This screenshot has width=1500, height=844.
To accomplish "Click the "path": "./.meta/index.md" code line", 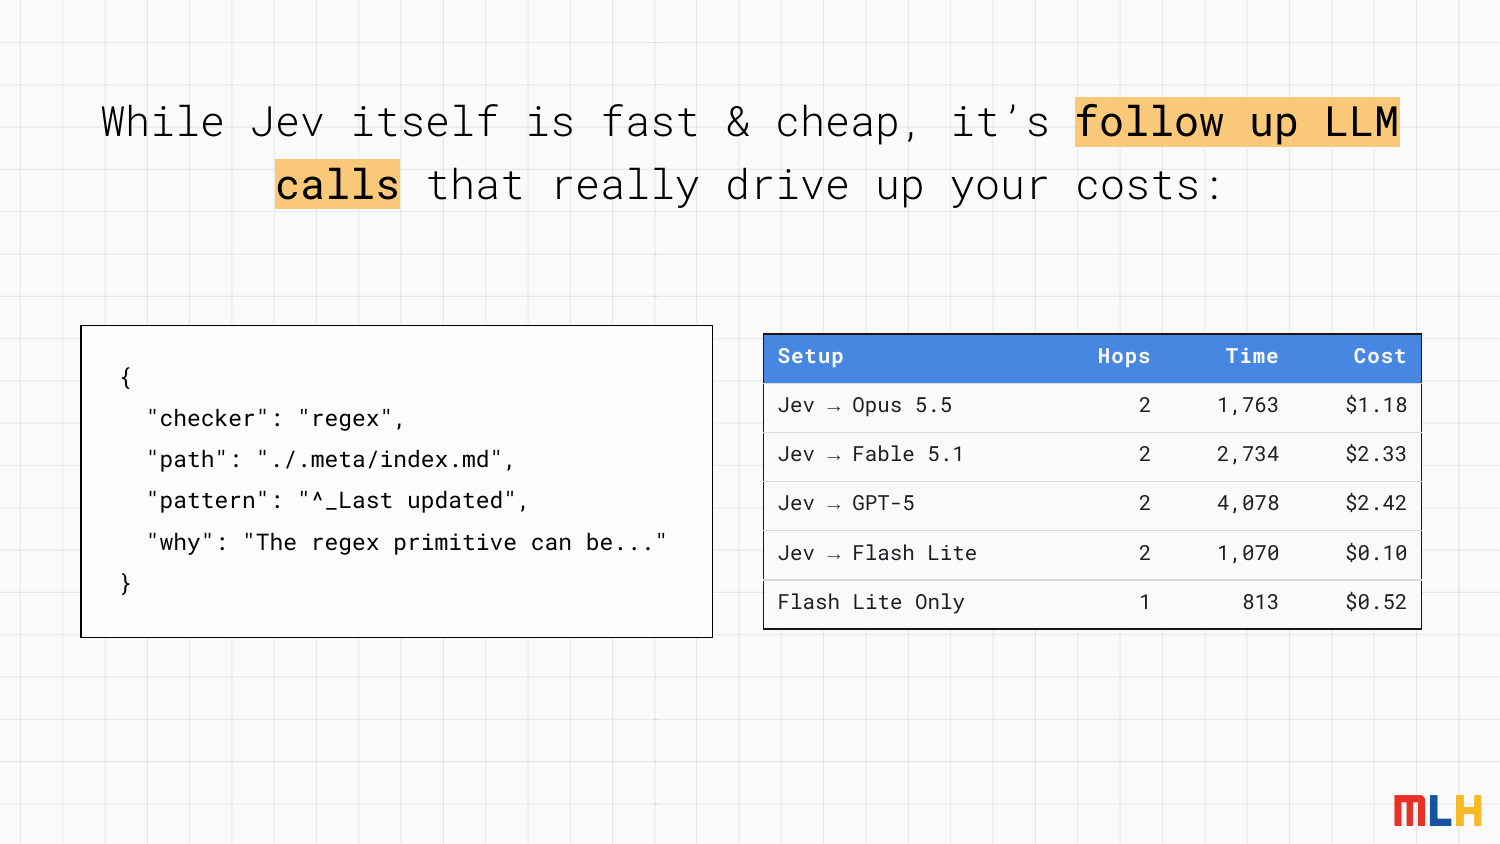I will tap(331, 460).
